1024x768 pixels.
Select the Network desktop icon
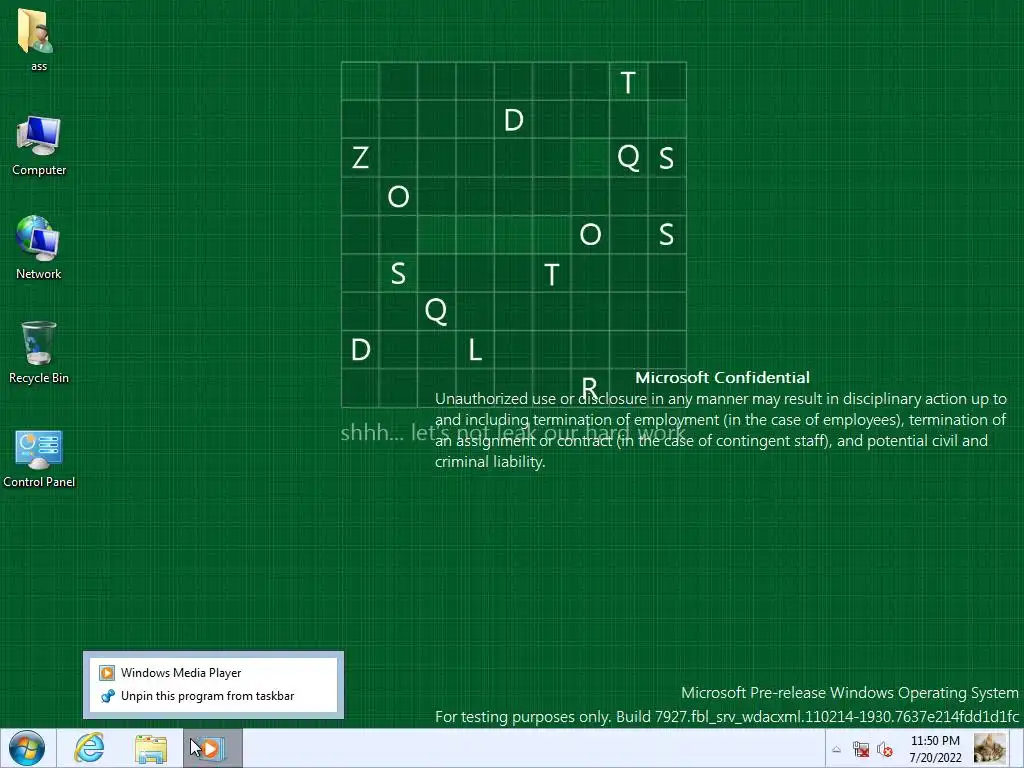click(39, 248)
